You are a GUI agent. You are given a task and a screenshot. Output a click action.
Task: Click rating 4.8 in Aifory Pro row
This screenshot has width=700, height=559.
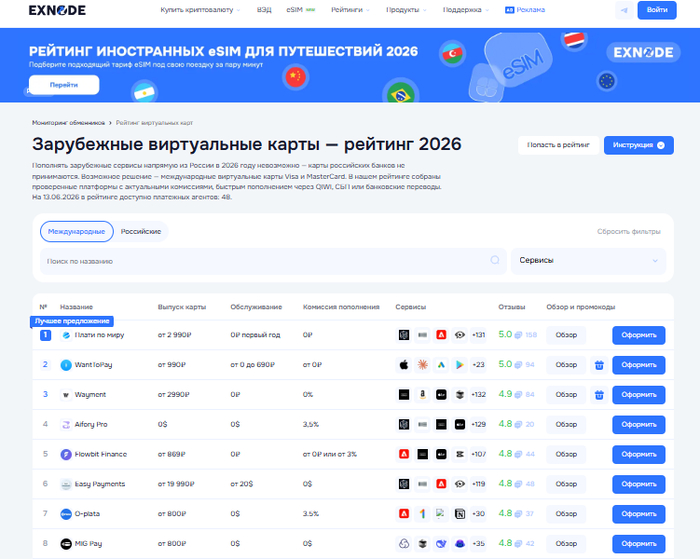[x=505, y=424]
